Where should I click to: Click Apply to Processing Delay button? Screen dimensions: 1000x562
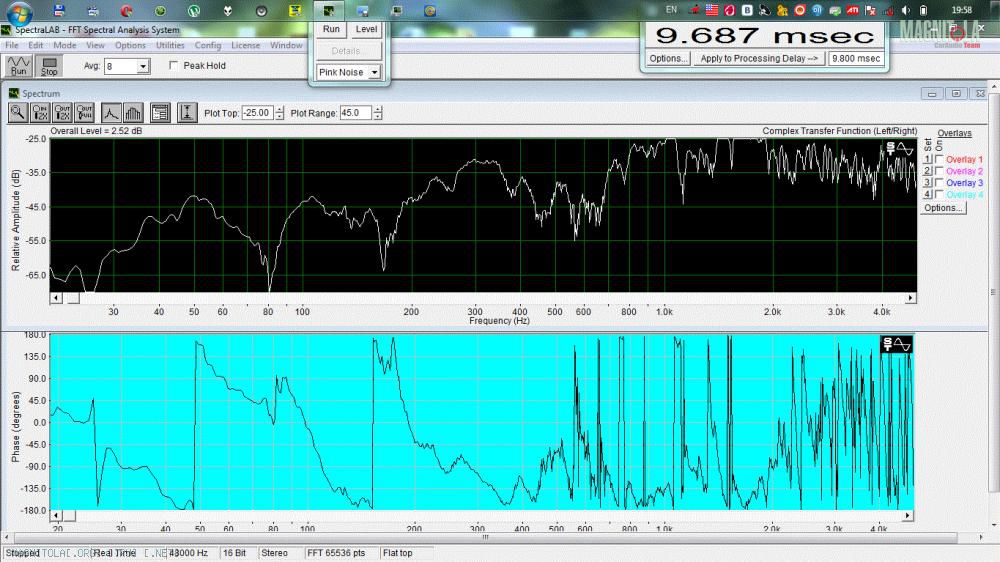click(759, 58)
